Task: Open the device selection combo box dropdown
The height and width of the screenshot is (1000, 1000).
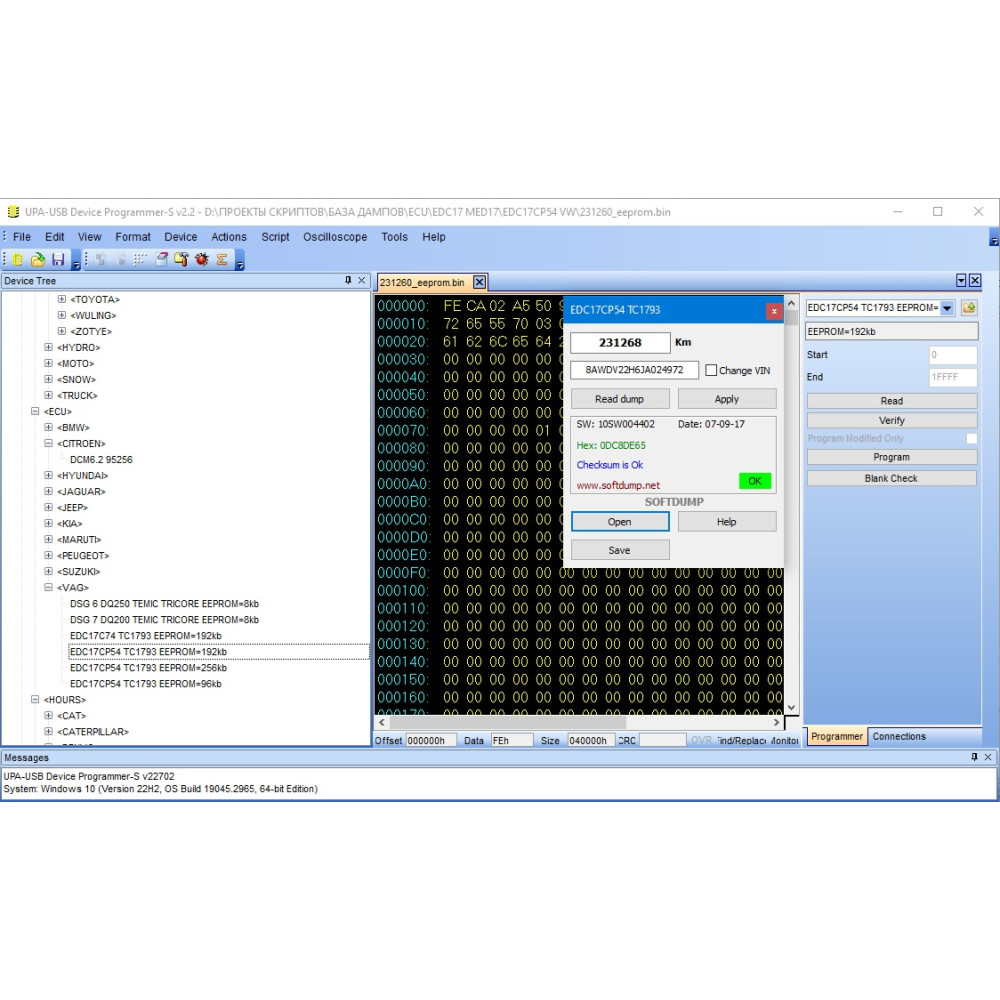Action: [x=948, y=308]
